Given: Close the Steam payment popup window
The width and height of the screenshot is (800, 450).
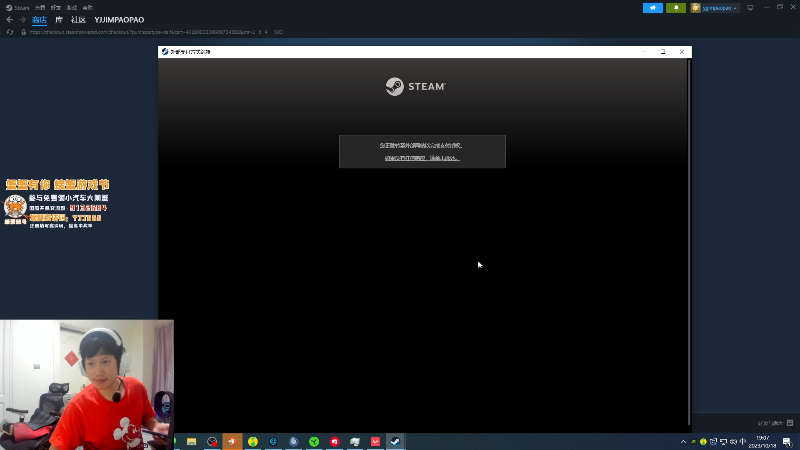Looking at the screenshot, I should pos(682,52).
